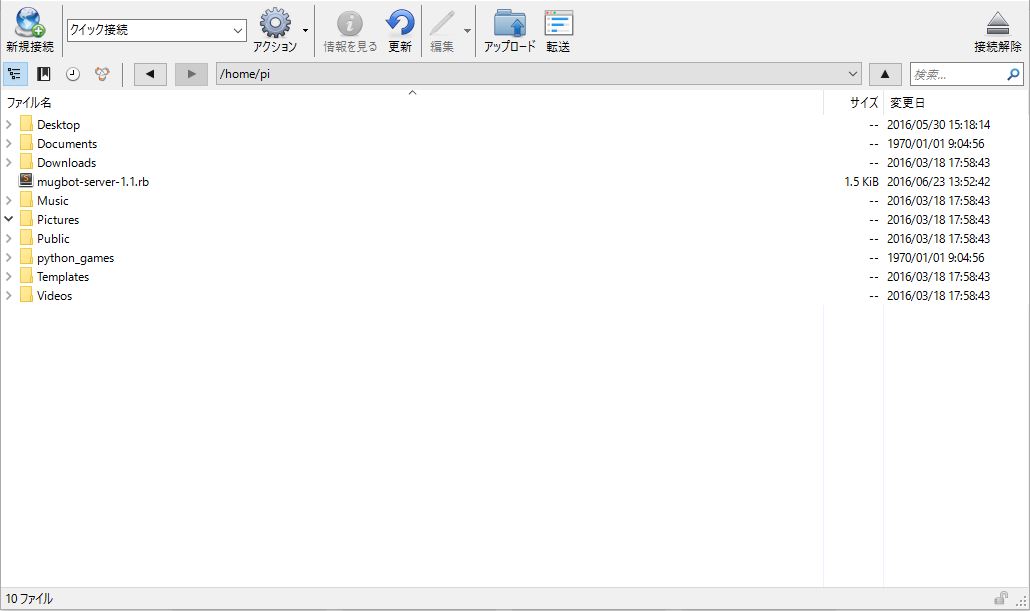Select the Documents folder icon

point(26,143)
